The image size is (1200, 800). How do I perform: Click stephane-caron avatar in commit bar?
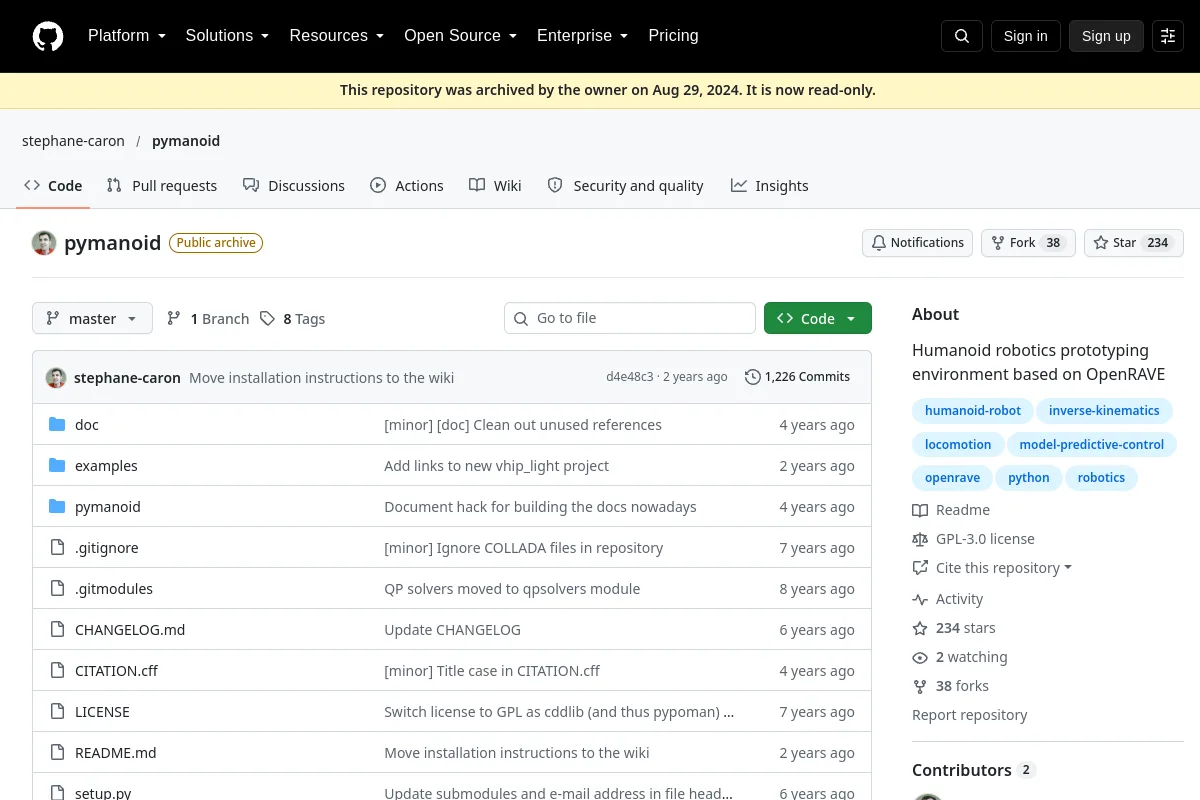56,378
